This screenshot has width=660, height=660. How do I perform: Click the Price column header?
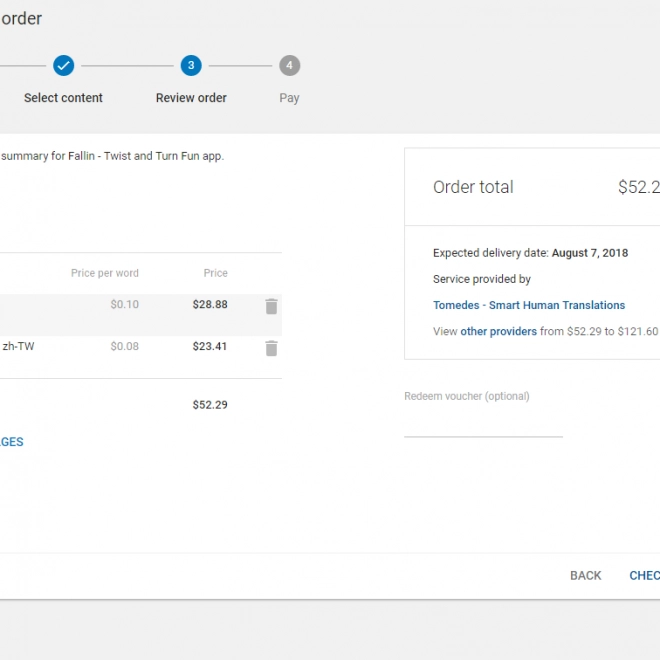pos(216,273)
